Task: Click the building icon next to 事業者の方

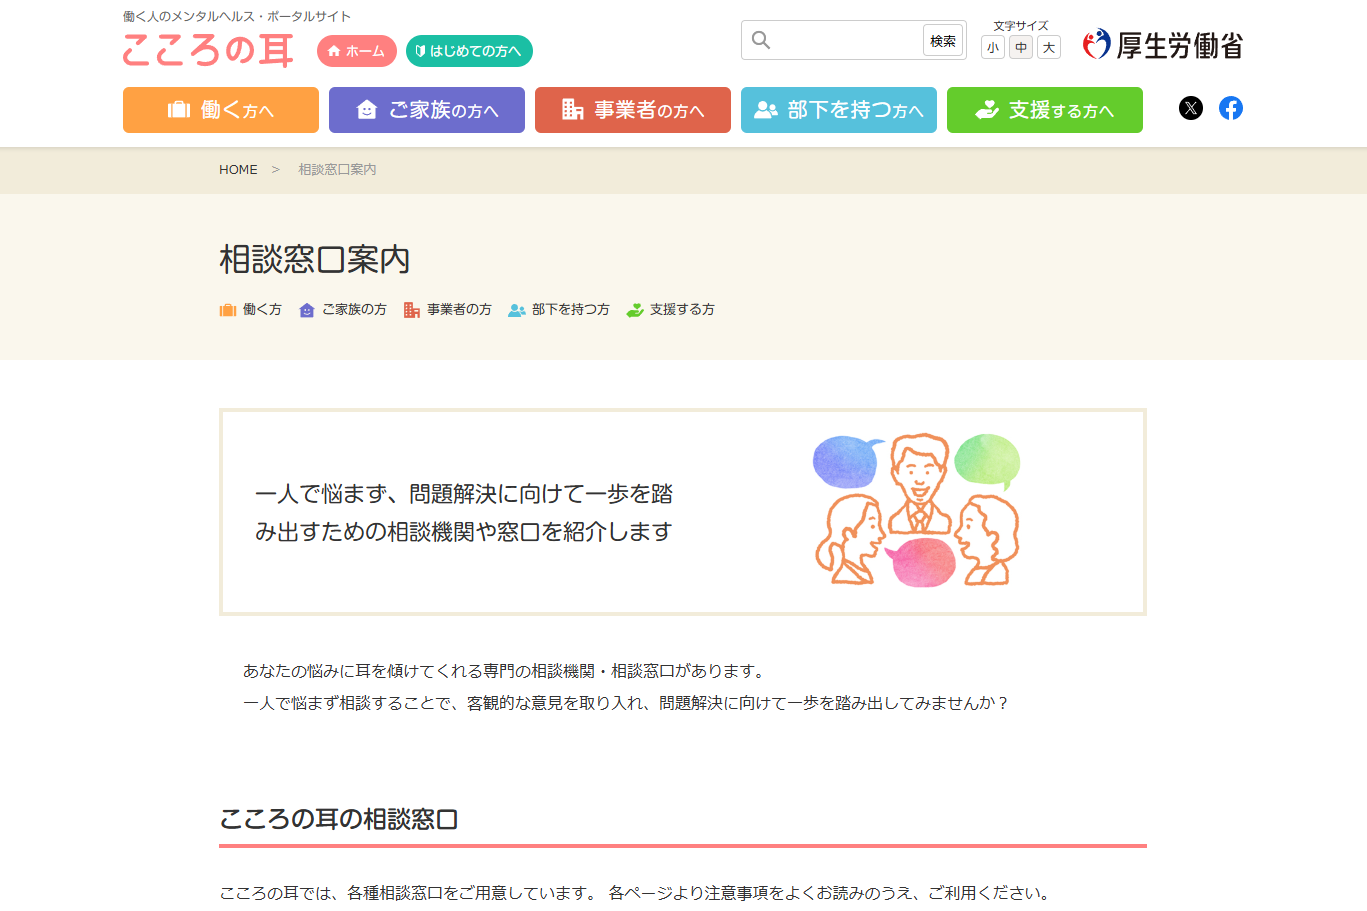Action: coord(411,310)
